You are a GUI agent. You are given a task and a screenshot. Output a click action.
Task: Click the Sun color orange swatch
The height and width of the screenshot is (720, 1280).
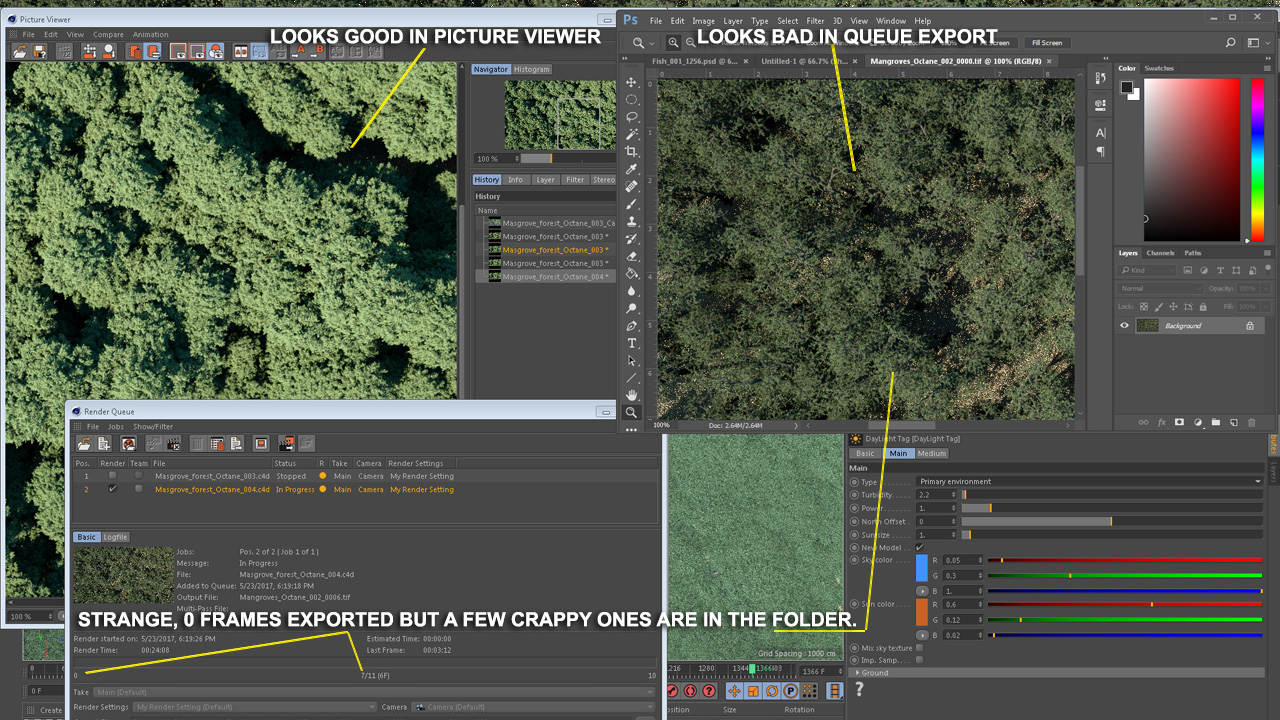[922, 612]
